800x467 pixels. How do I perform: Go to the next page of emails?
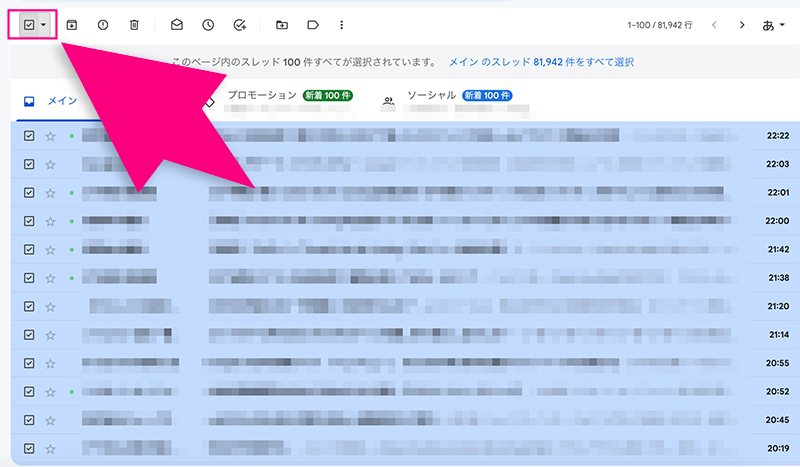pos(742,24)
